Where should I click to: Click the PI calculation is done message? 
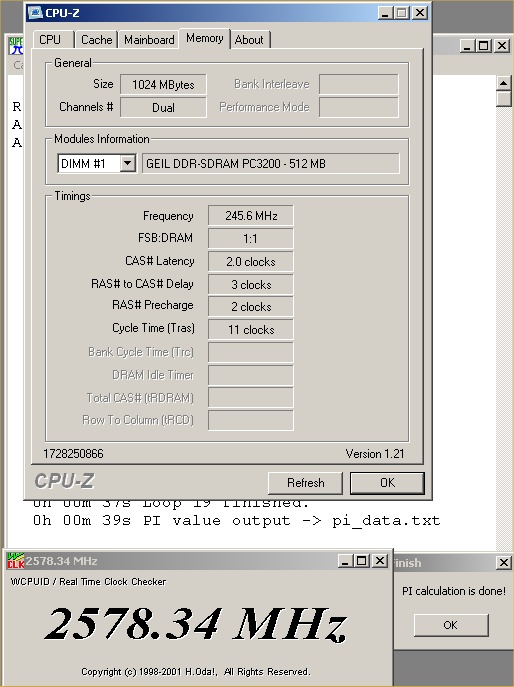click(x=454, y=591)
